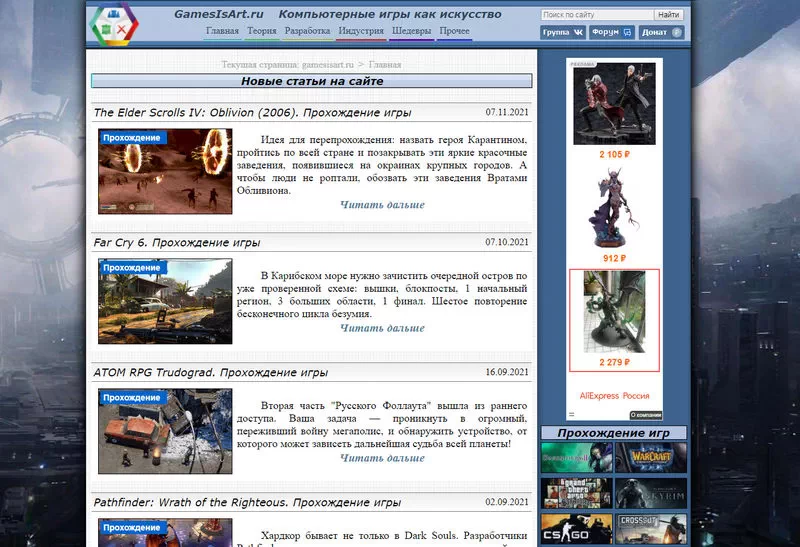Click Читать дальше under the Oblivion article
The image size is (800, 547).
[382, 205]
